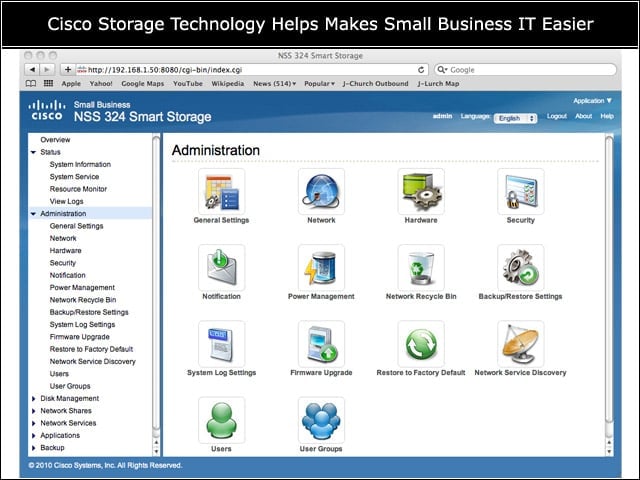Open the Network Service Discovery dish icon
Image resolution: width=640 pixels, height=480 pixels.
tap(520, 344)
